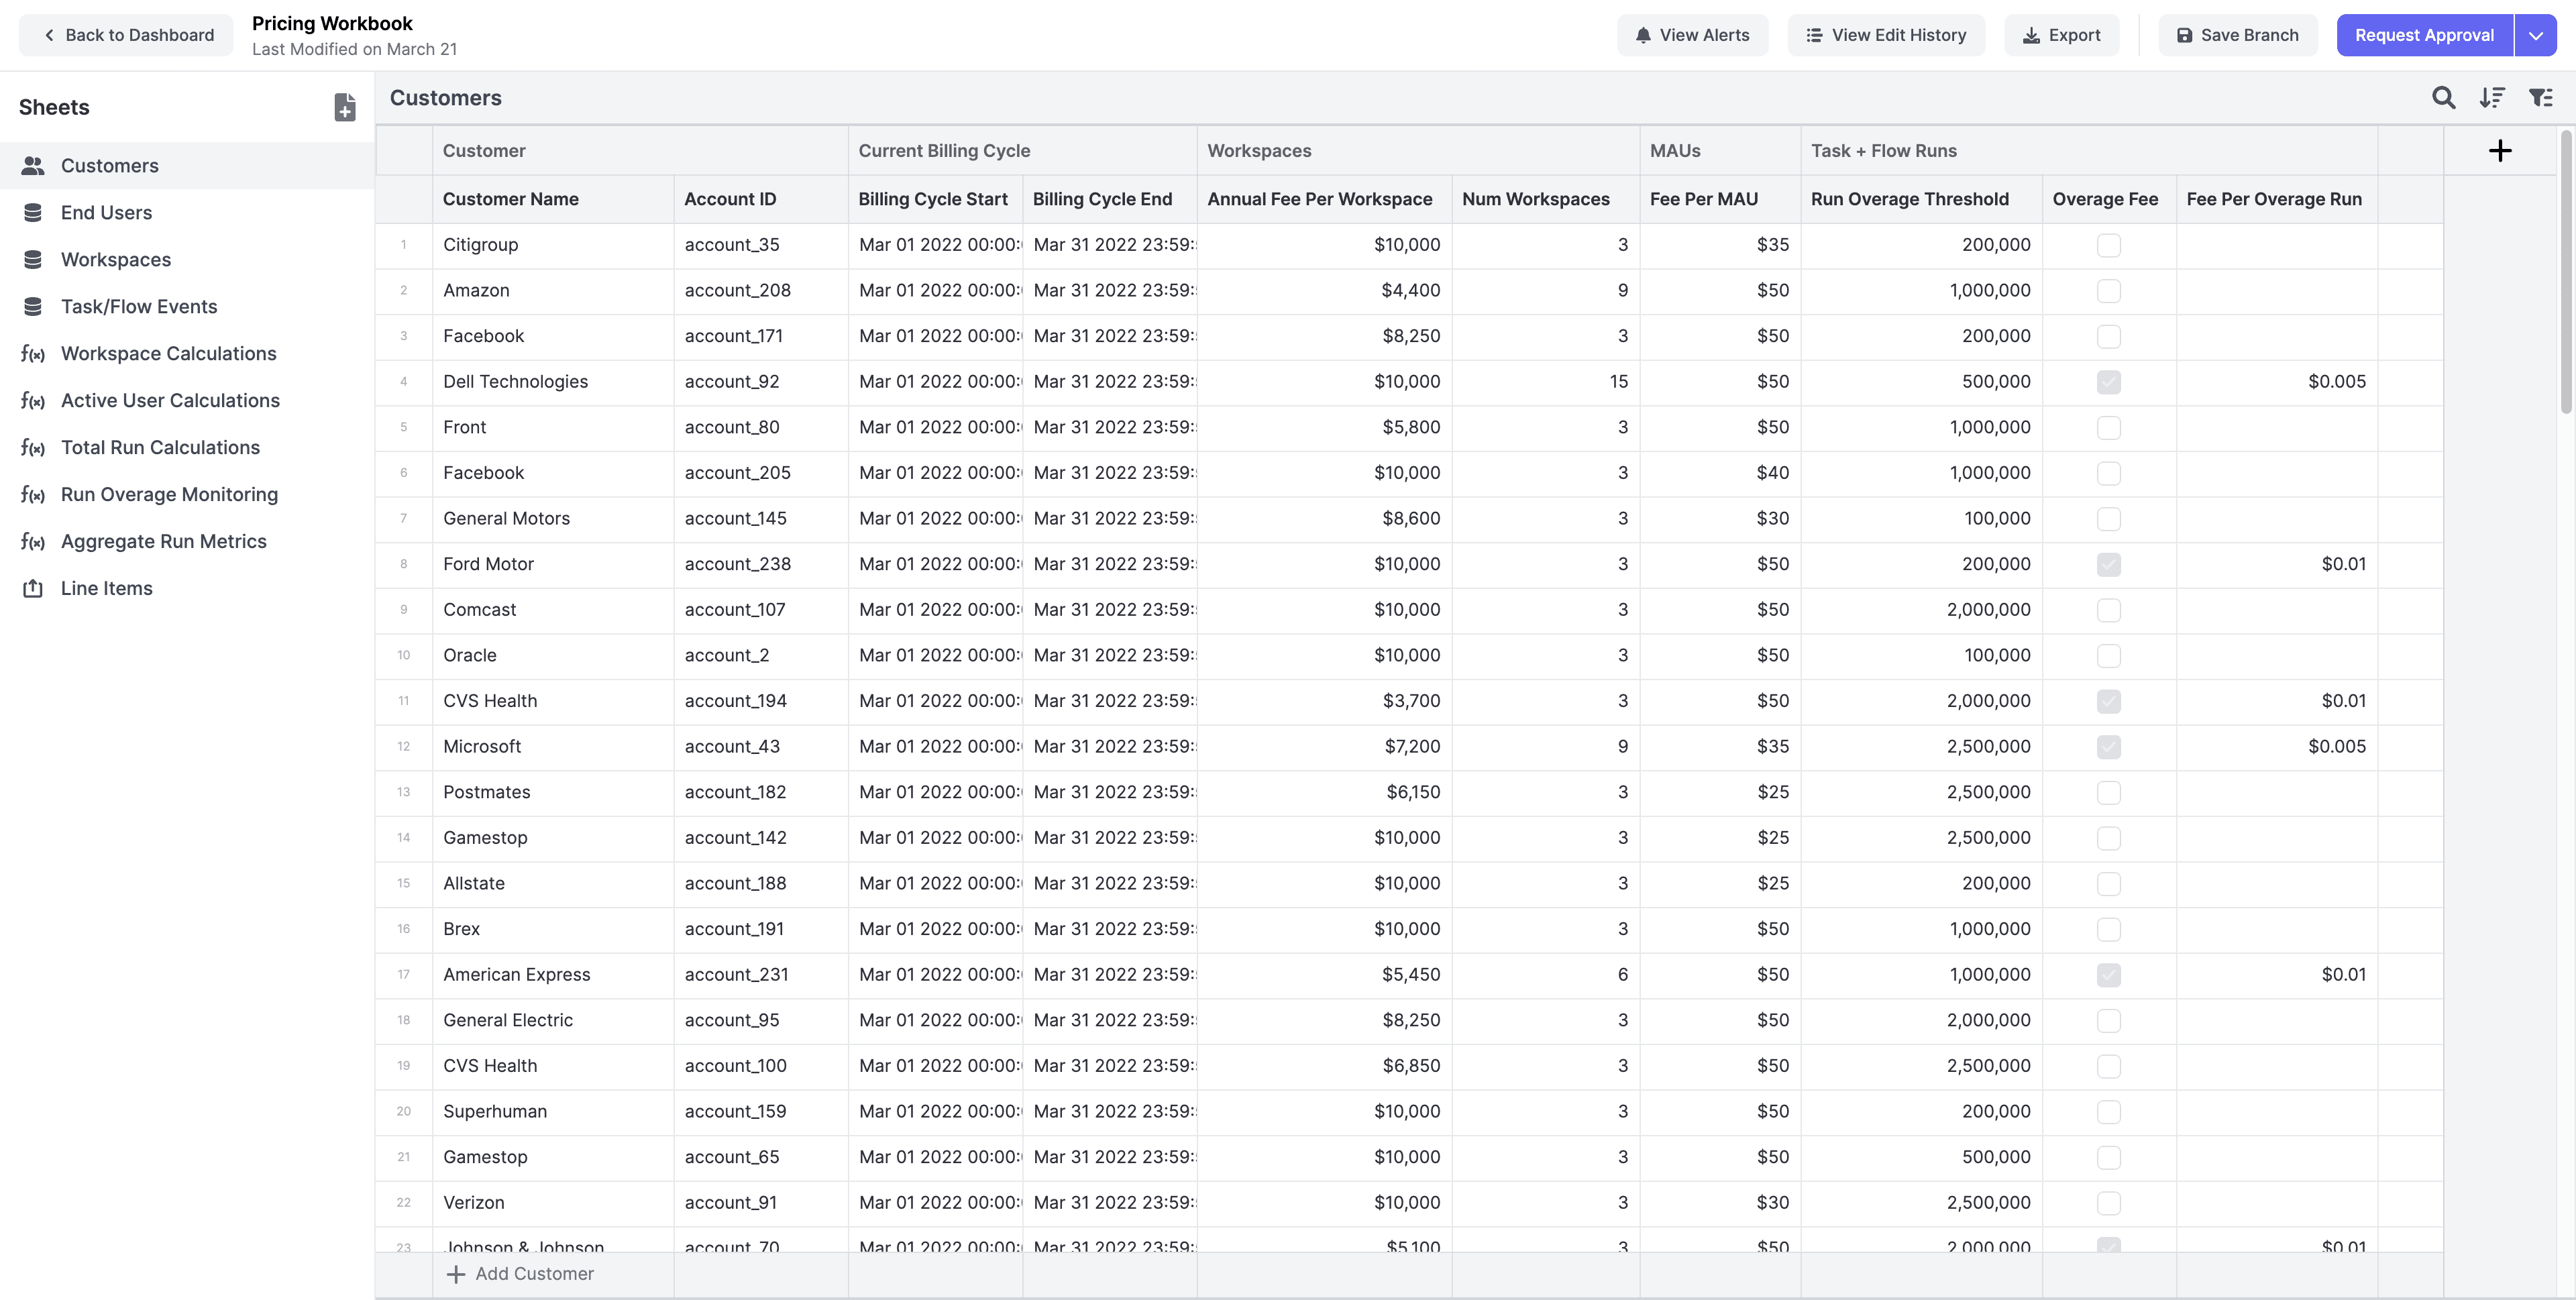Click the Workspaces database icon
The height and width of the screenshot is (1300, 2576).
(33, 260)
